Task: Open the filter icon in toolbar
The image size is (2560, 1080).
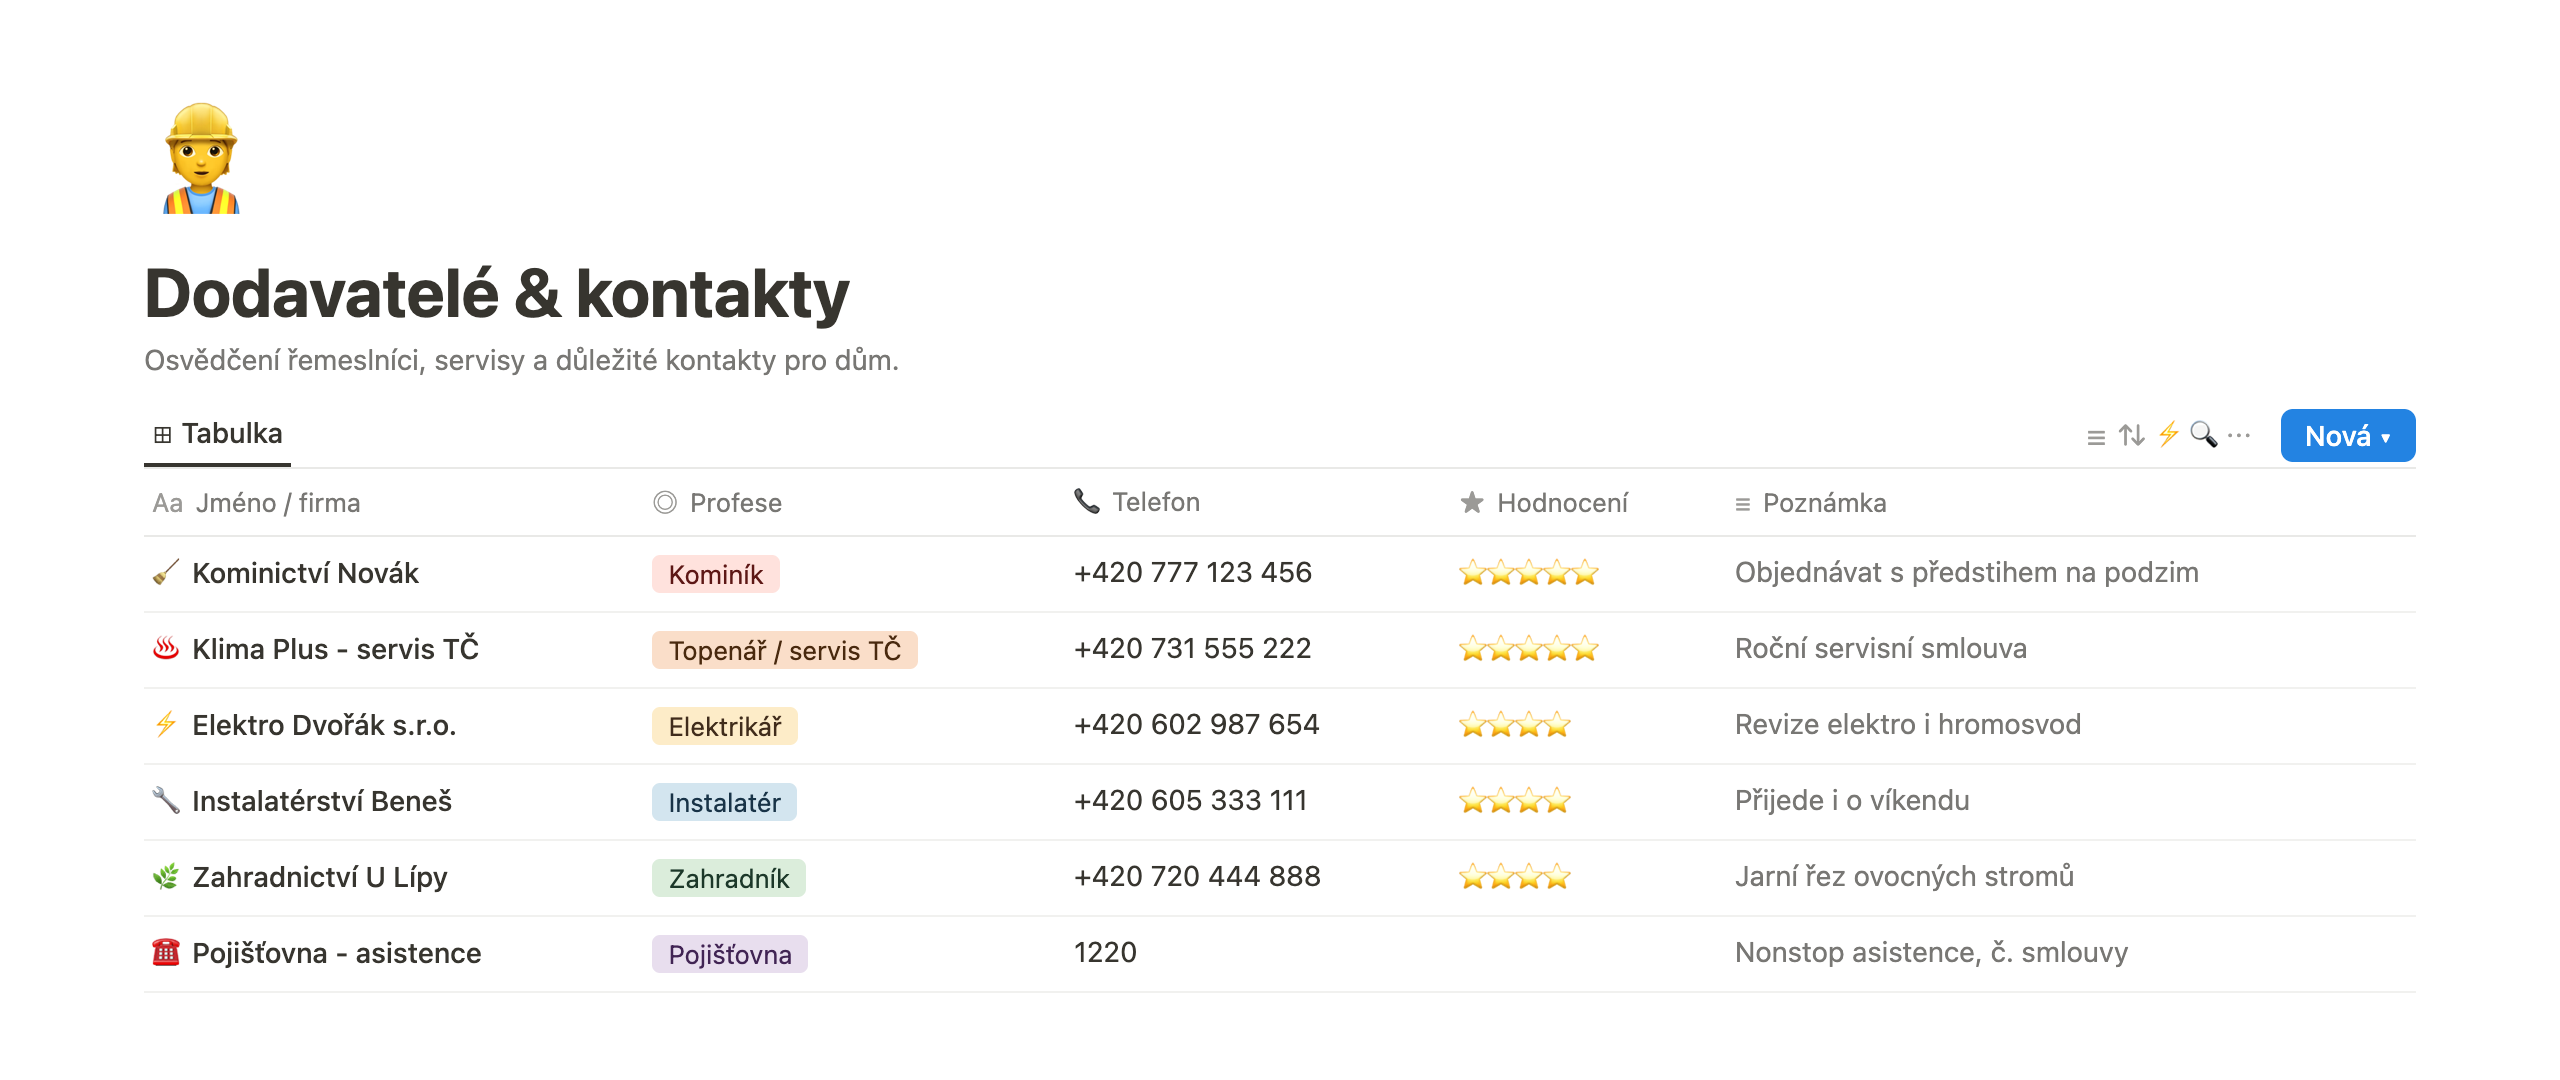Action: [x=2096, y=437]
